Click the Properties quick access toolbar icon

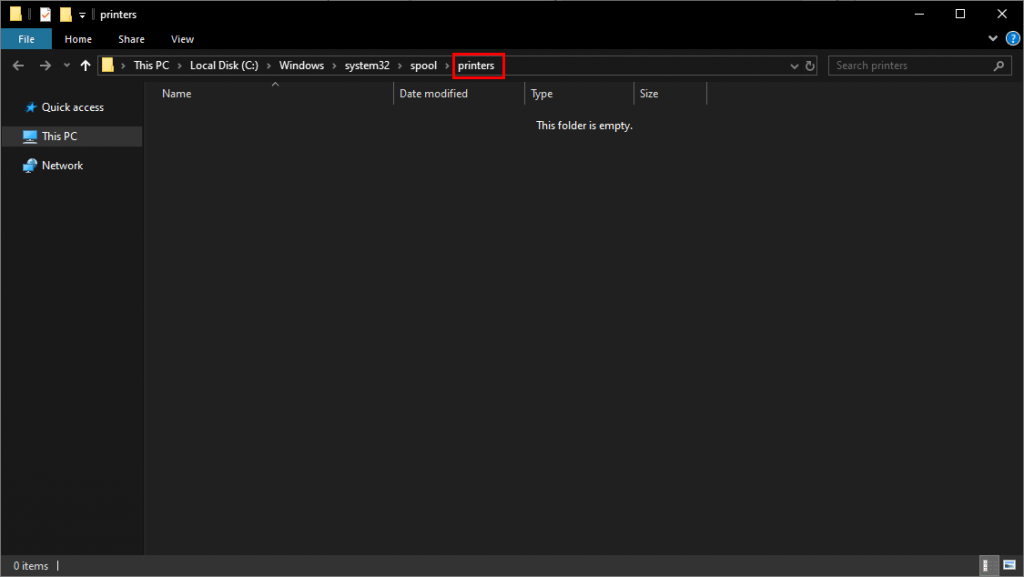pos(45,14)
